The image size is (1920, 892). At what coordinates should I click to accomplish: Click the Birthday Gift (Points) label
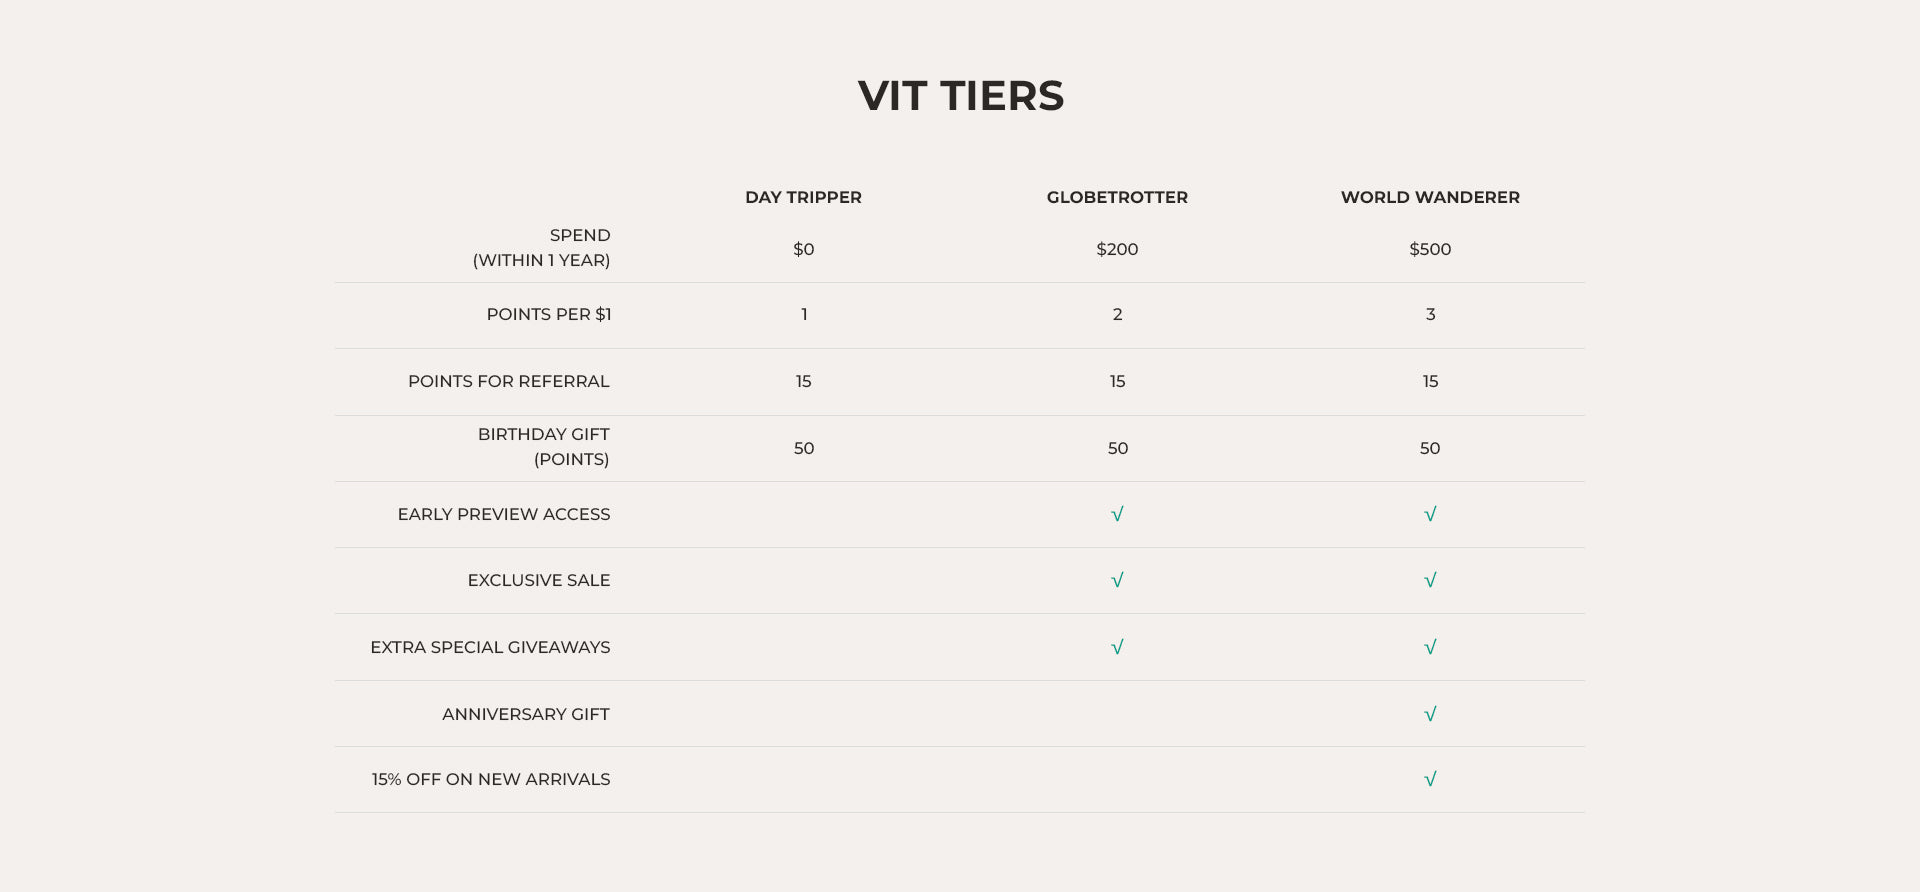(x=543, y=446)
